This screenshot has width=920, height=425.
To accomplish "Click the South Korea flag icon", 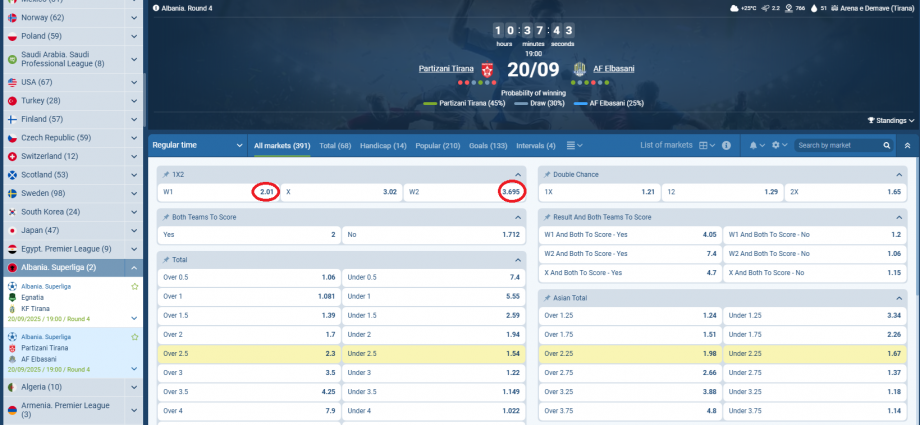I will (12, 212).
